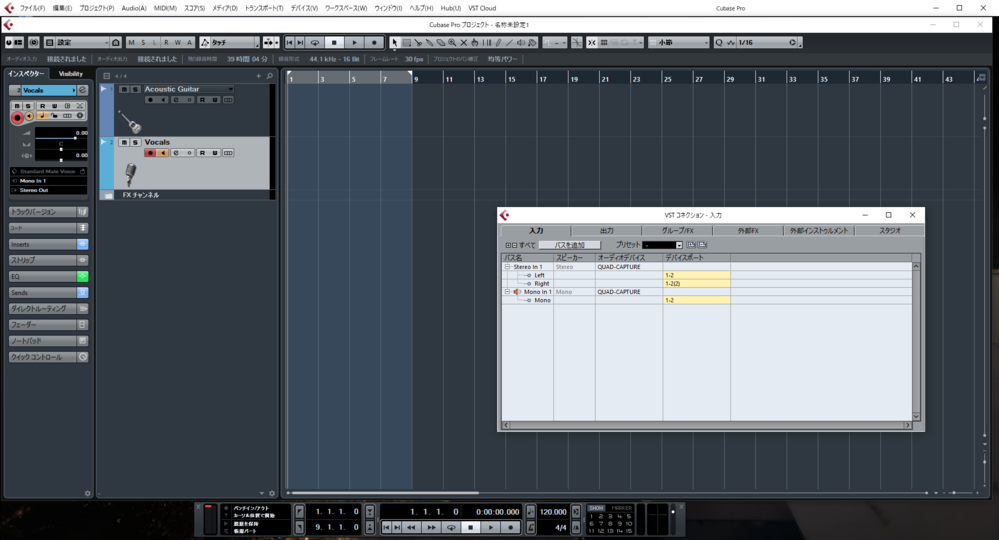
Task: Click the Add Track plus icon
Action: click(259, 76)
